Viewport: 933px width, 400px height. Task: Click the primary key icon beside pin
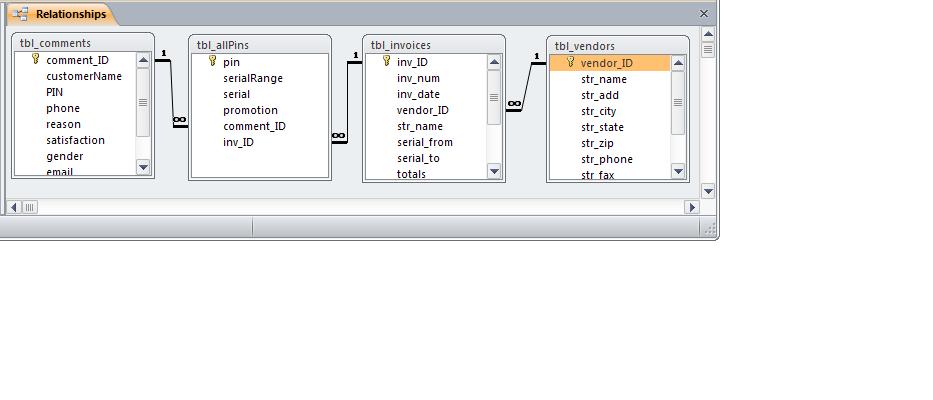click(x=212, y=60)
